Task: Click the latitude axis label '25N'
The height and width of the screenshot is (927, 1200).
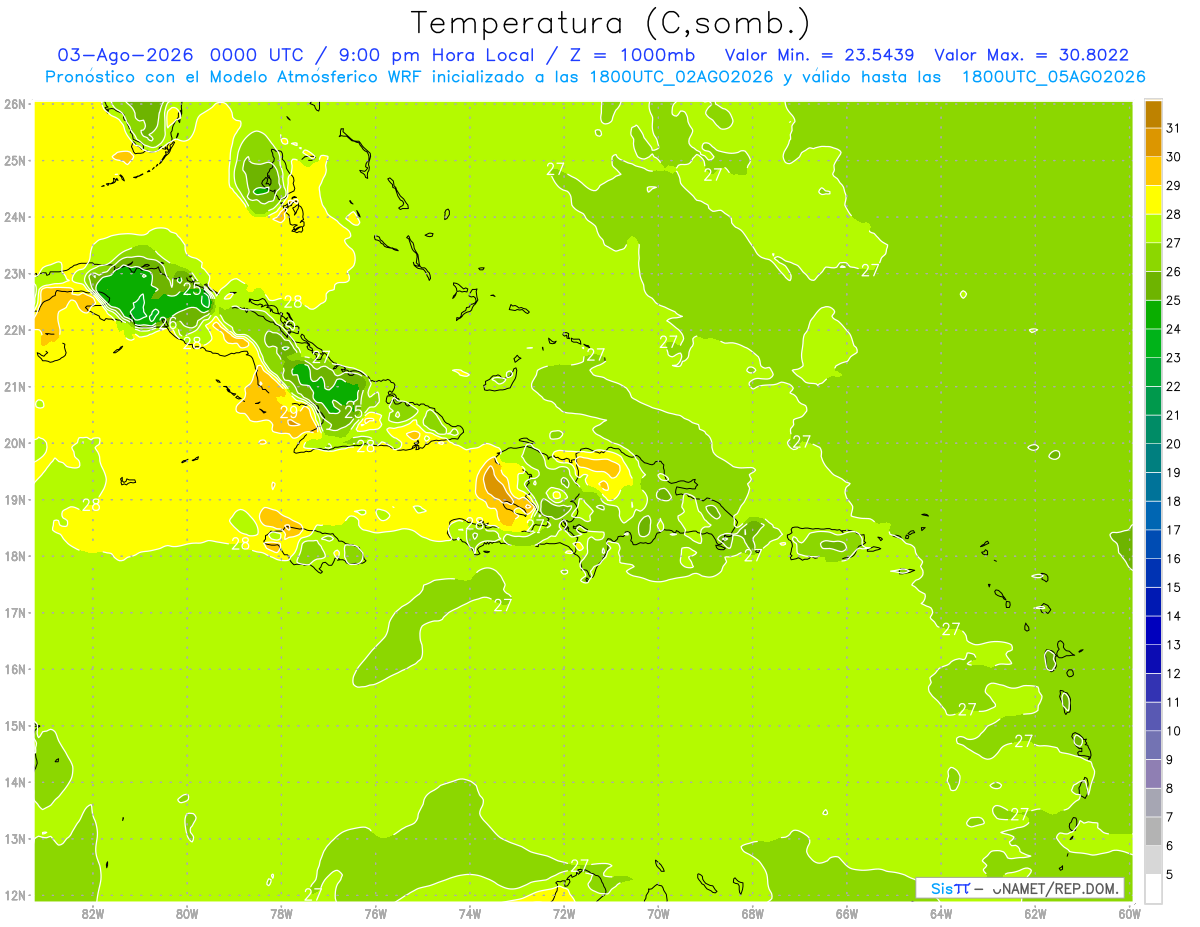Action: coord(15,160)
